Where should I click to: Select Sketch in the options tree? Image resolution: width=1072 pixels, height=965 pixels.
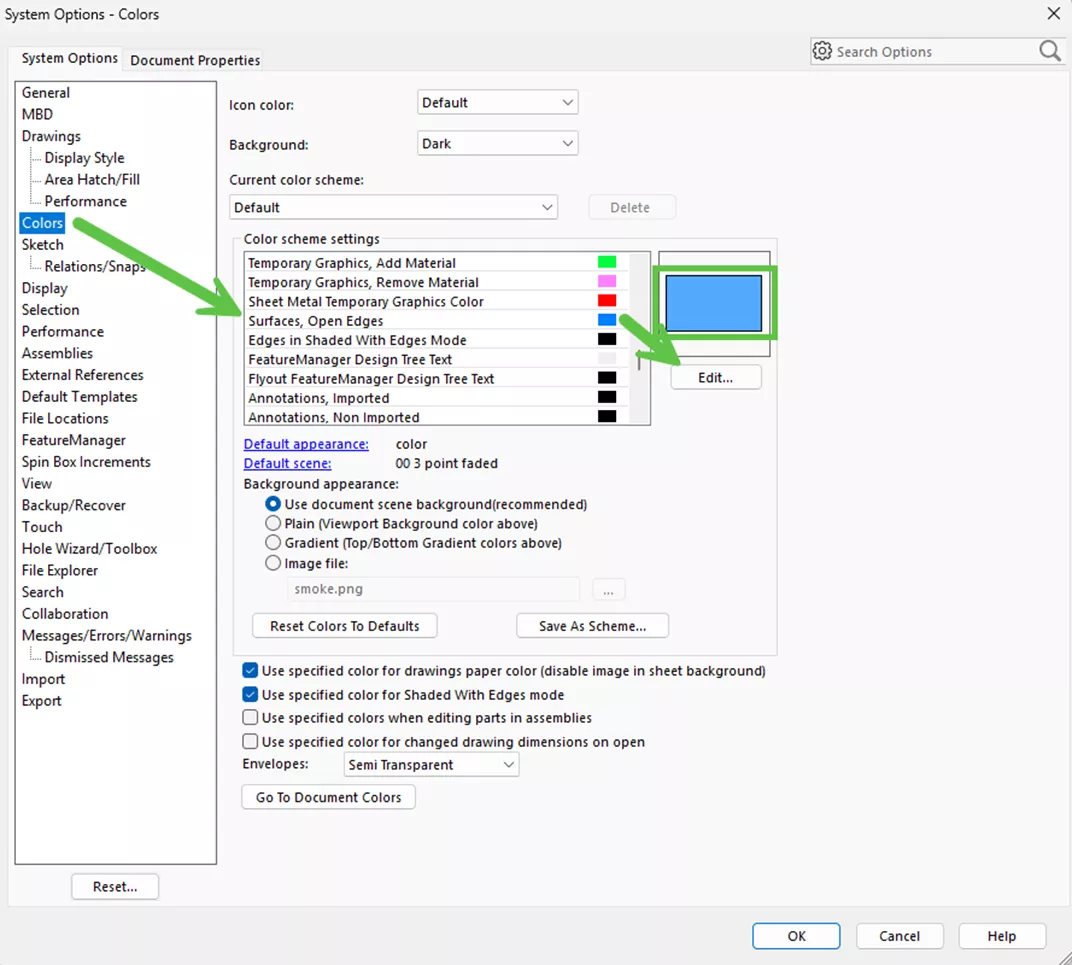point(43,245)
